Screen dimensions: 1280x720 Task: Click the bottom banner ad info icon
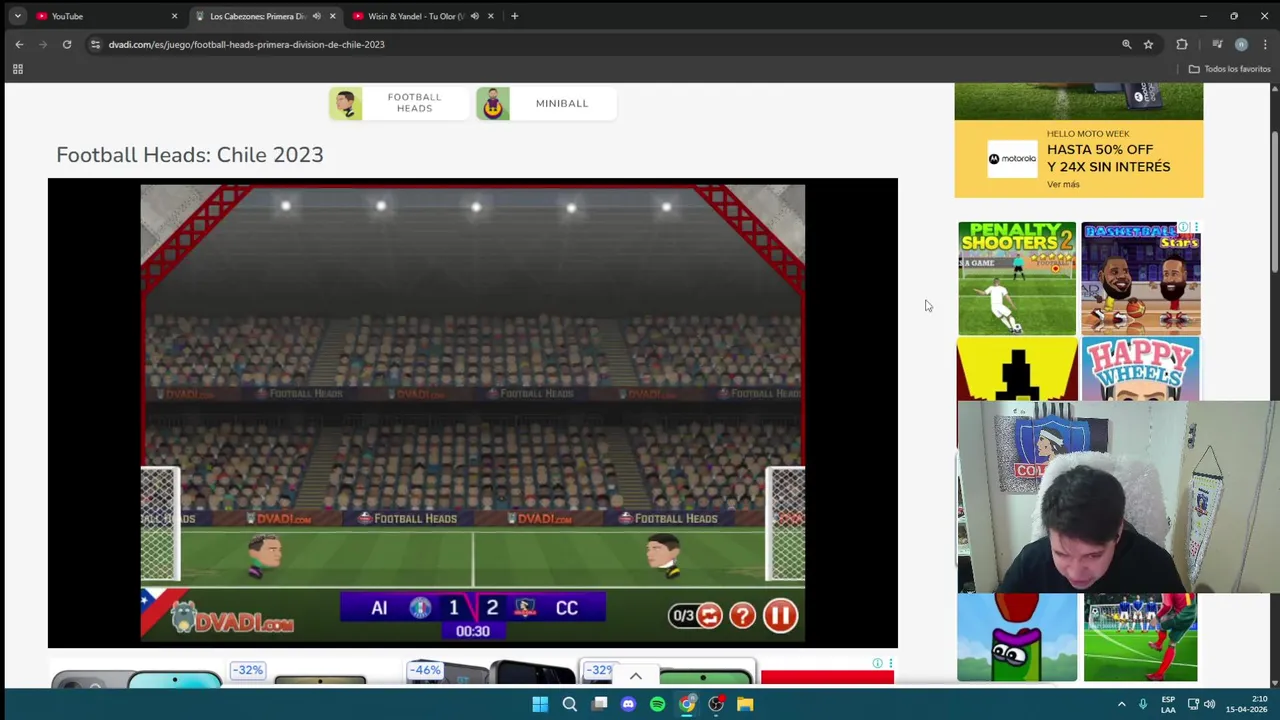pos(877,663)
